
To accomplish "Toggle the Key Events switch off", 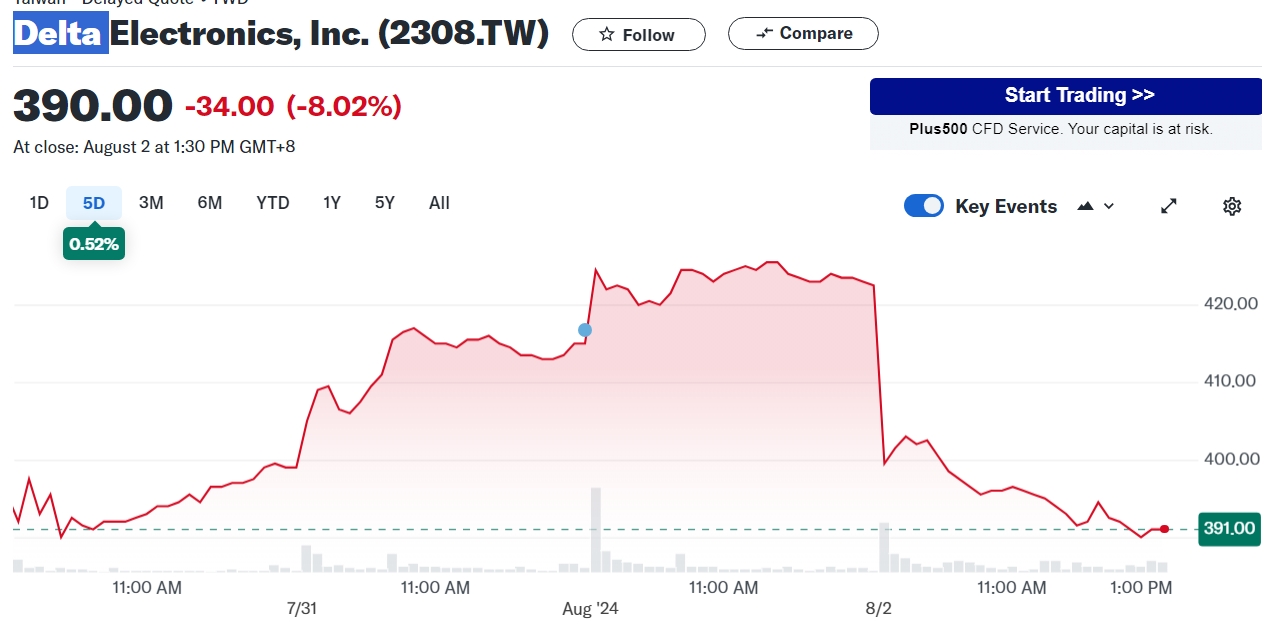I will [923, 206].
